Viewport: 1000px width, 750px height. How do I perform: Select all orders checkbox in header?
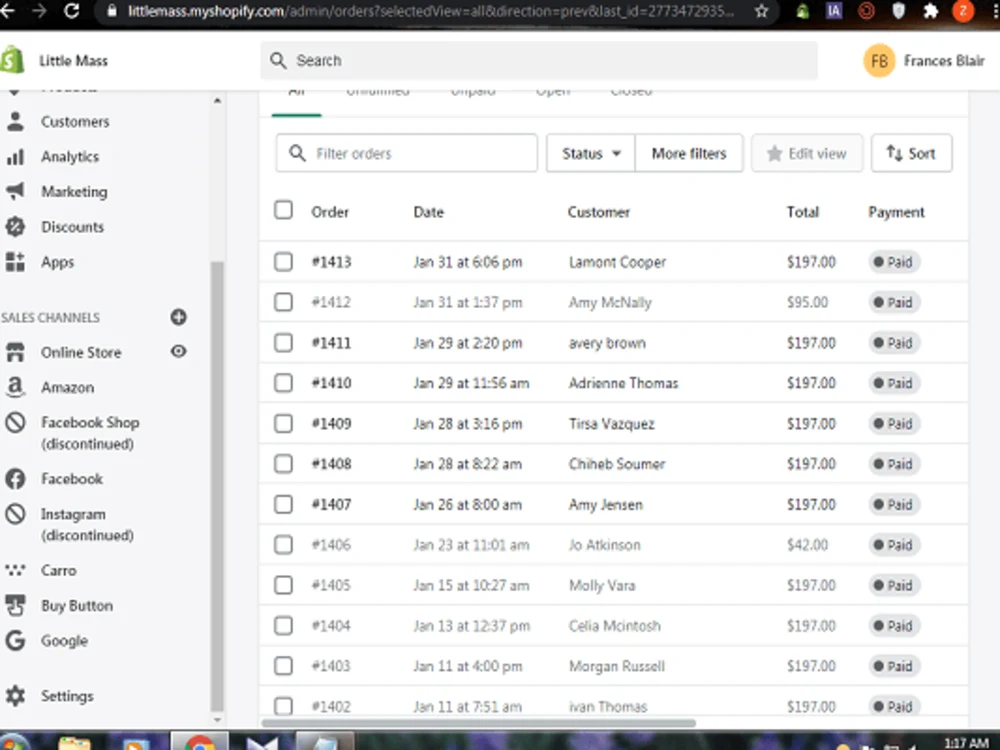coord(283,210)
